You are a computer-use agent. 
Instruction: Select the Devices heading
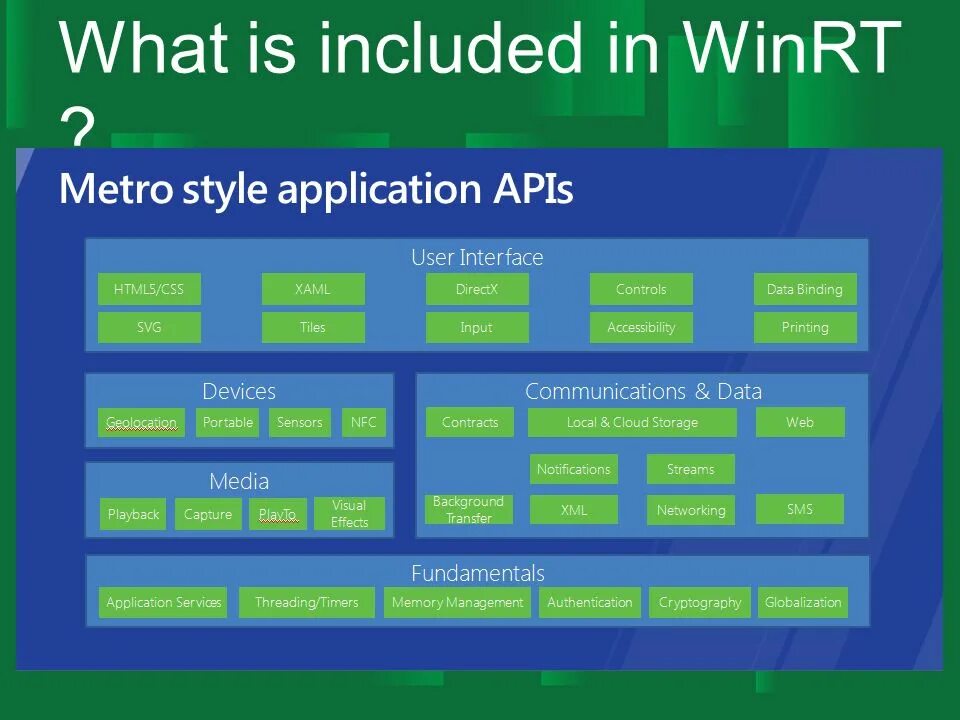239,391
